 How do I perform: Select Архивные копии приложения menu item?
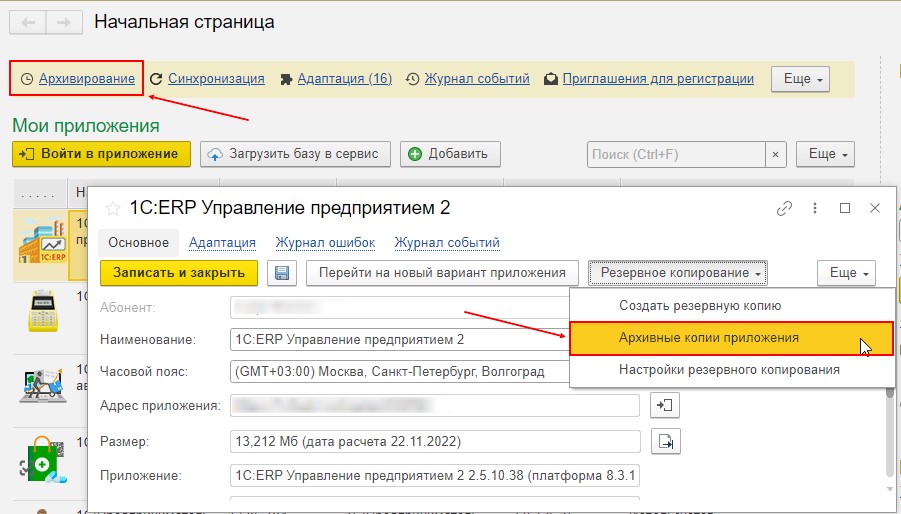[732, 338]
